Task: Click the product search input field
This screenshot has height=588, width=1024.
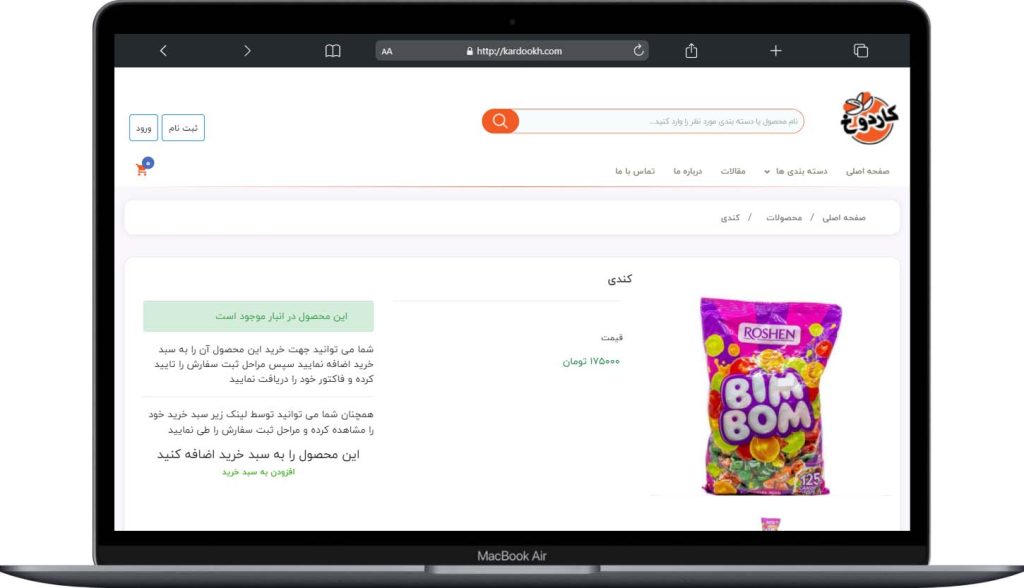Action: point(661,122)
